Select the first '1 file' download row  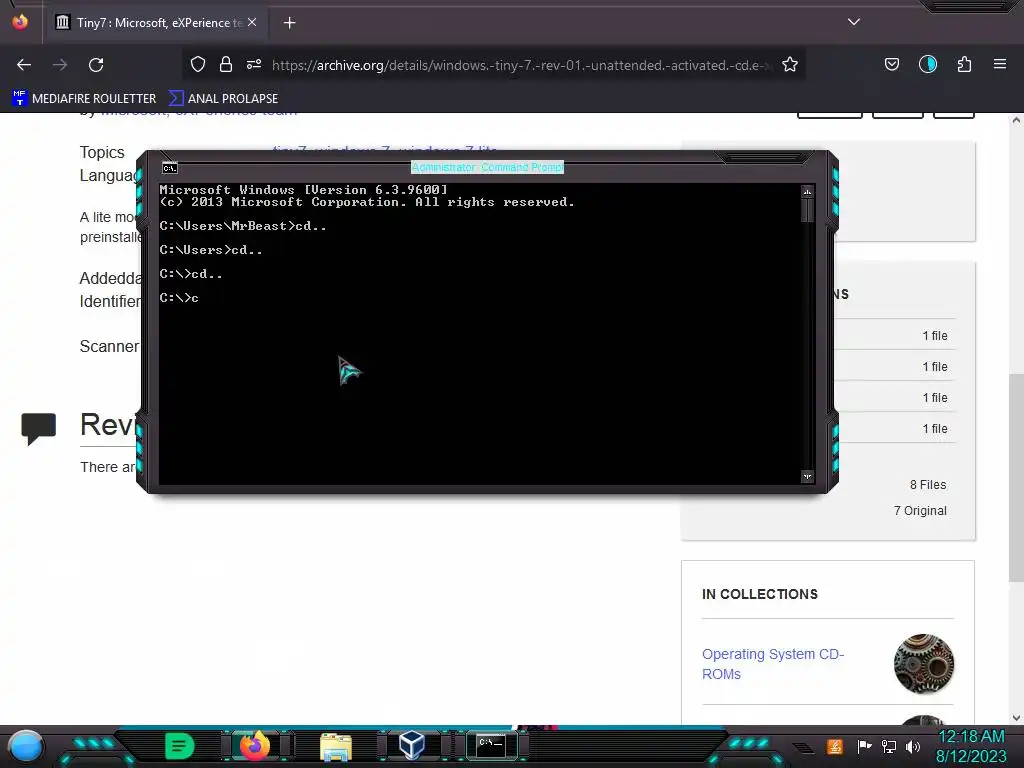[935, 336]
